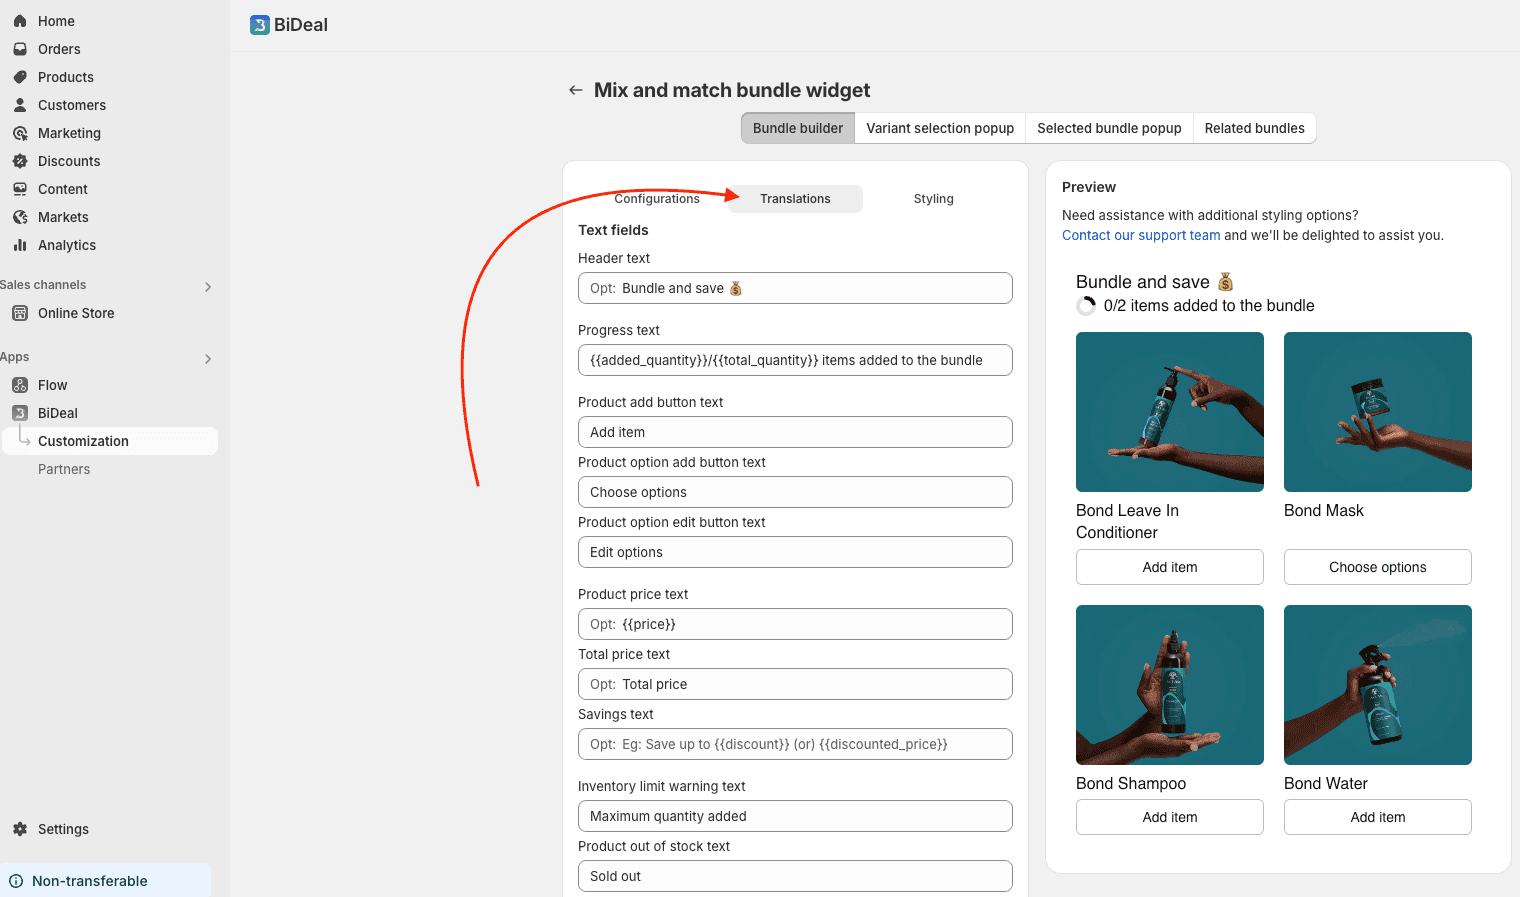1520x897 pixels.
Task: Click the Product add button text field
Action: [795, 432]
